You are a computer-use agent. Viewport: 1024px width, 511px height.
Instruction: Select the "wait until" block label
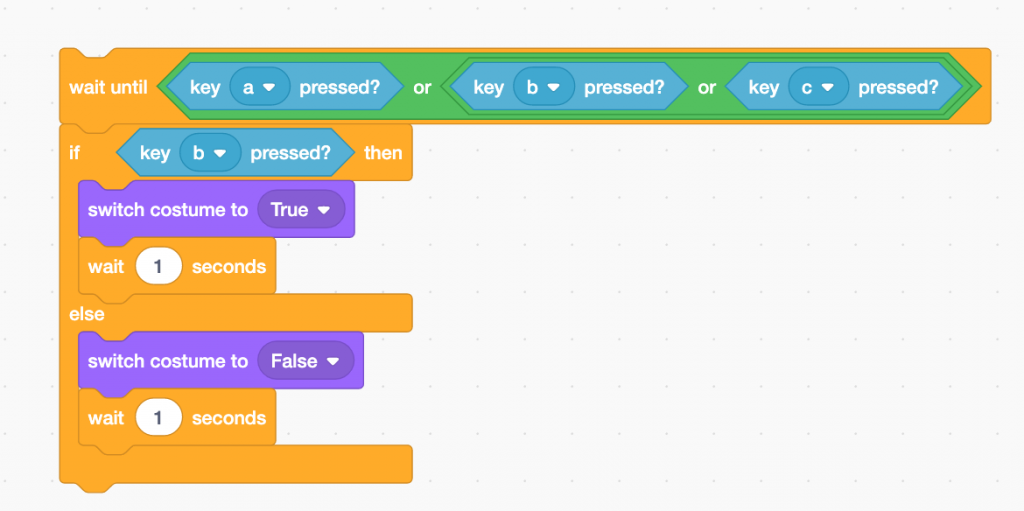click(x=108, y=87)
